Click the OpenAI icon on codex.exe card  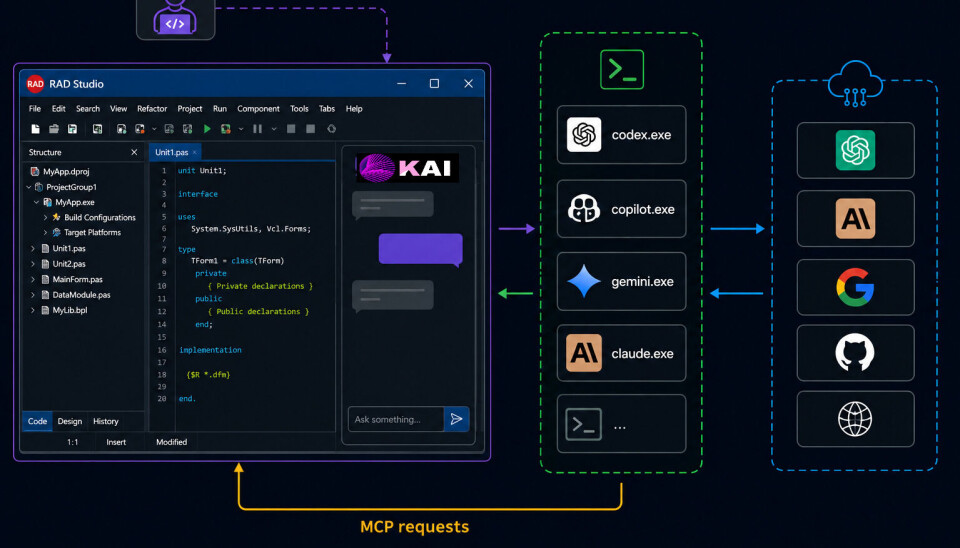click(583, 134)
